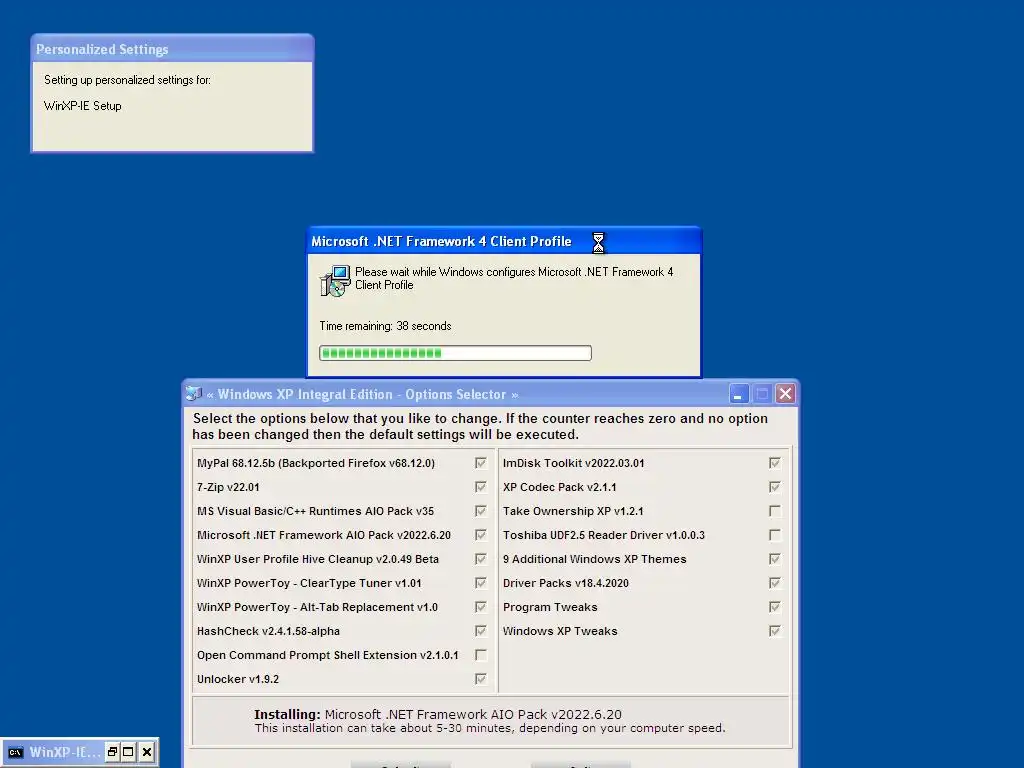1024x768 pixels.
Task: Uncheck HashCheck v2.4.1.58-alpha option
Action: click(x=481, y=631)
